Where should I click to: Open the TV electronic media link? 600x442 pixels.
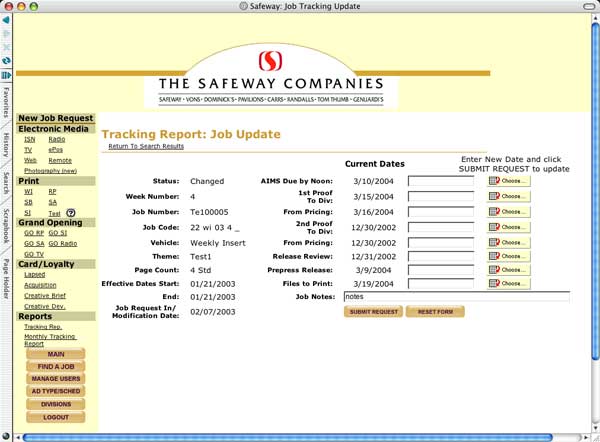pos(28,150)
